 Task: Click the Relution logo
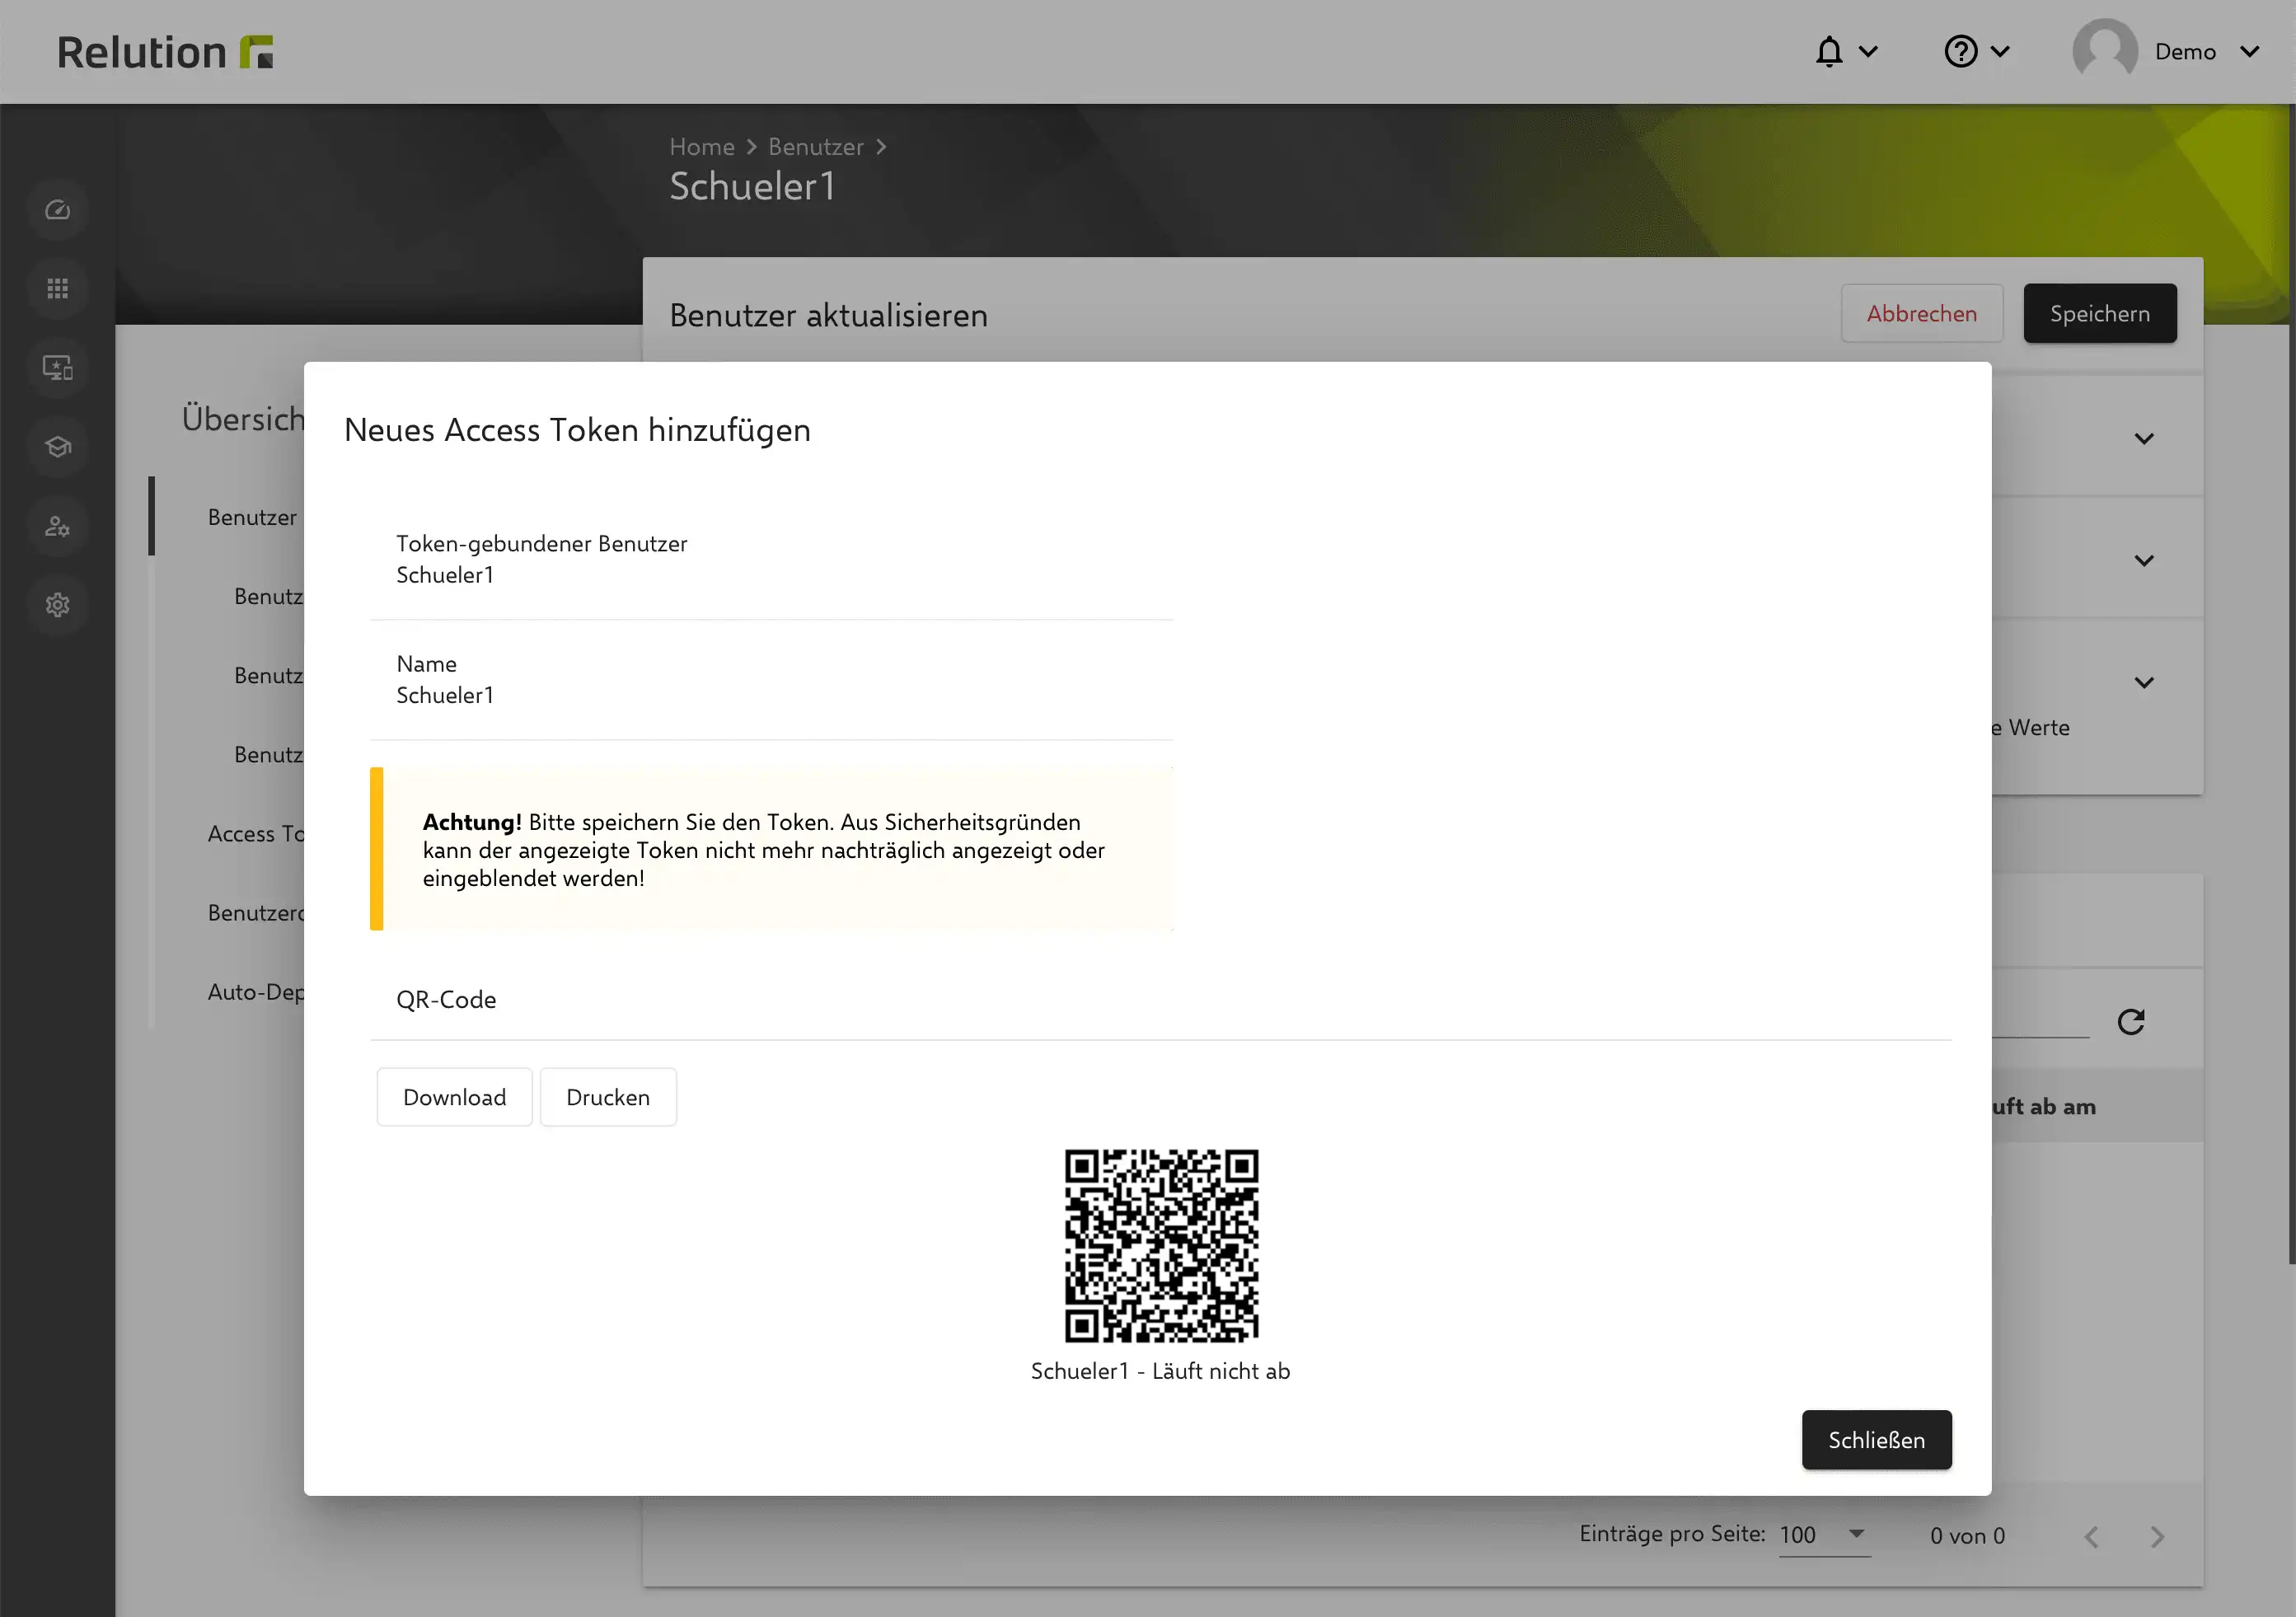pyautogui.click(x=165, y=52)
